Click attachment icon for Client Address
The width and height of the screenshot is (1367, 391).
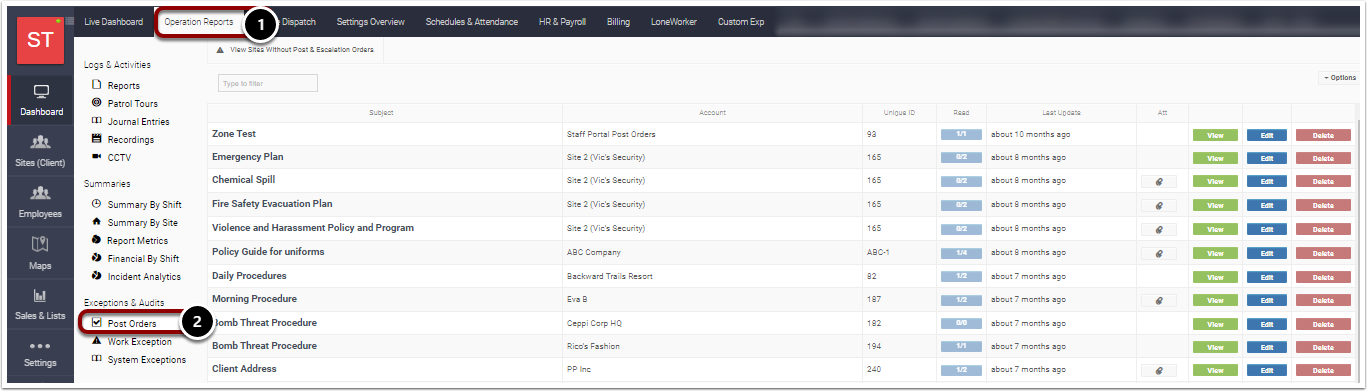(x=1159, y=370)
